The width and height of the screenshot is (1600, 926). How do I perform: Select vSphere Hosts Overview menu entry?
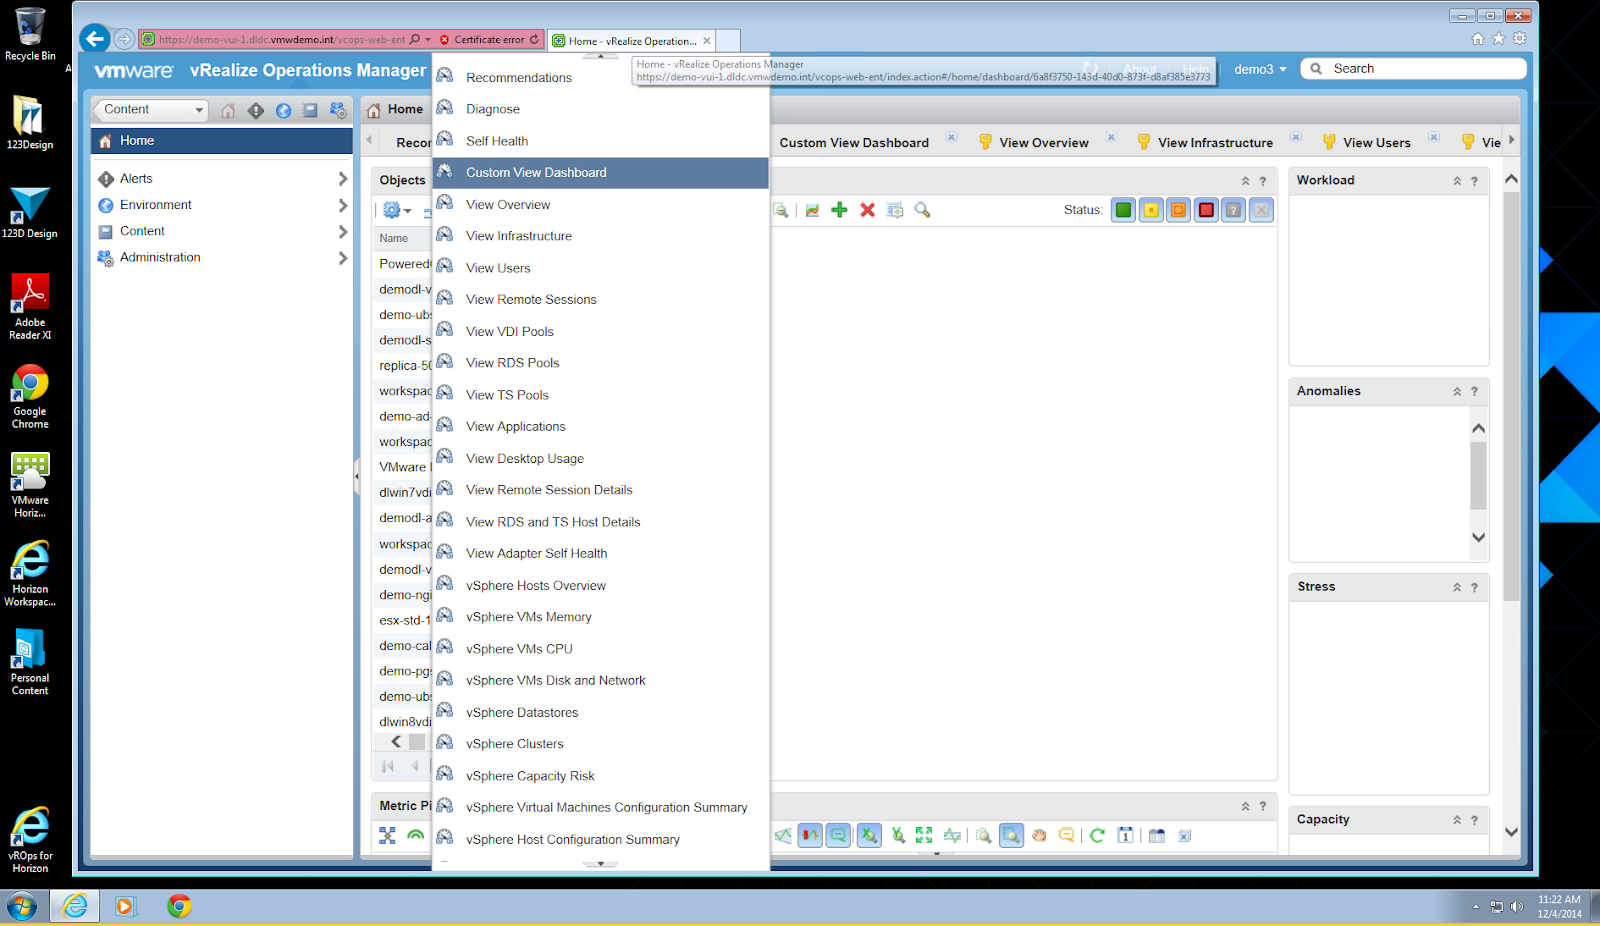[x=600, y=585]
